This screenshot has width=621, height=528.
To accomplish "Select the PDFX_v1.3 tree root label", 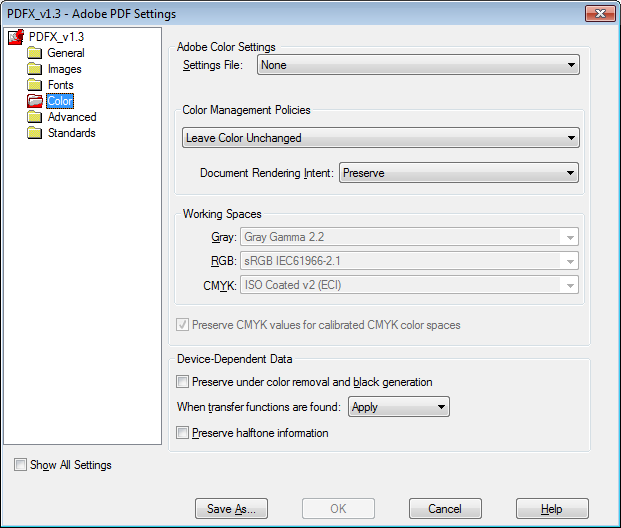I will coord(56,37).
